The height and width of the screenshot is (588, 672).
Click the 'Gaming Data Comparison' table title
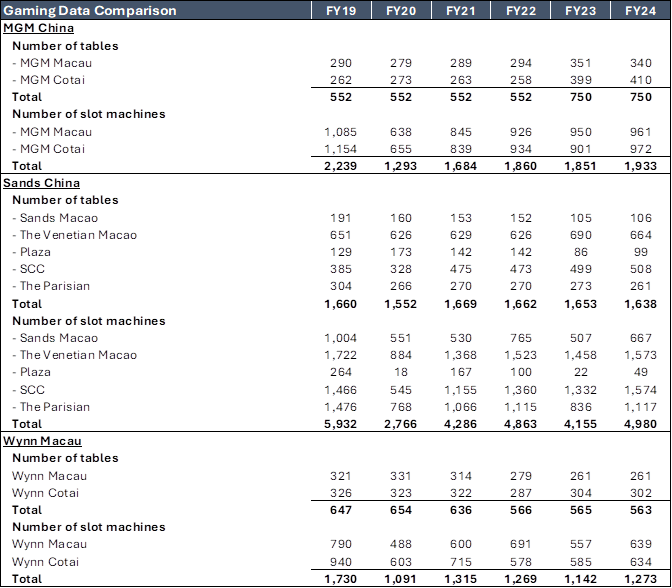point(90,10)
